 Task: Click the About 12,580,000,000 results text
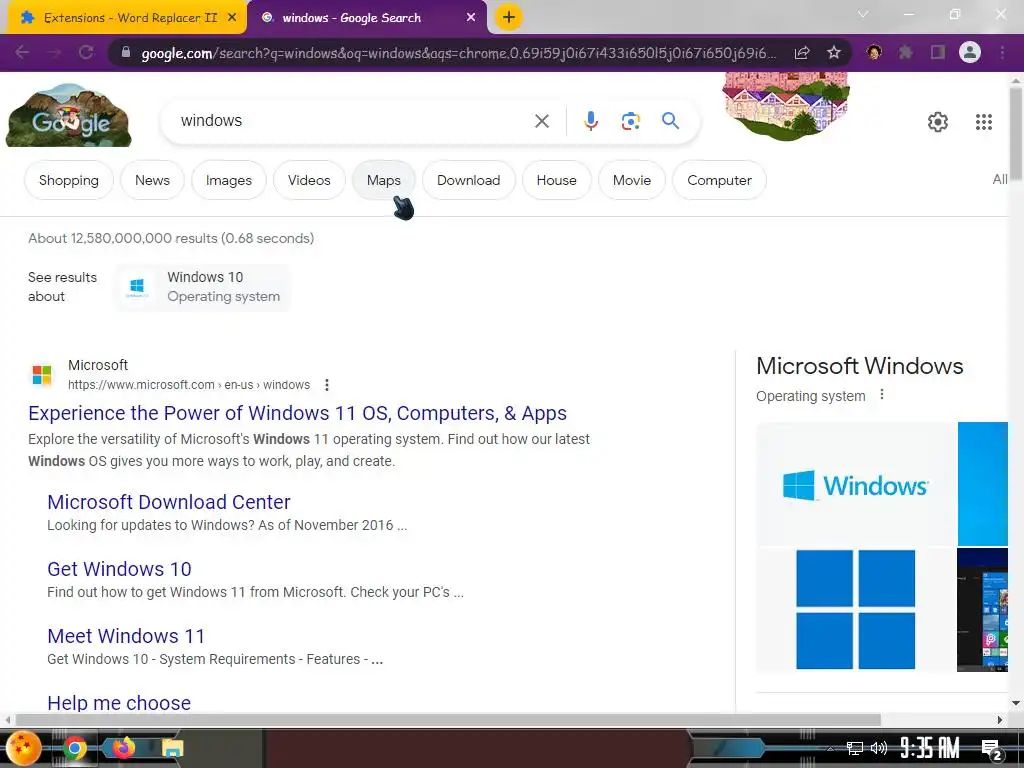pyautogui.click(x=171, y=238)
